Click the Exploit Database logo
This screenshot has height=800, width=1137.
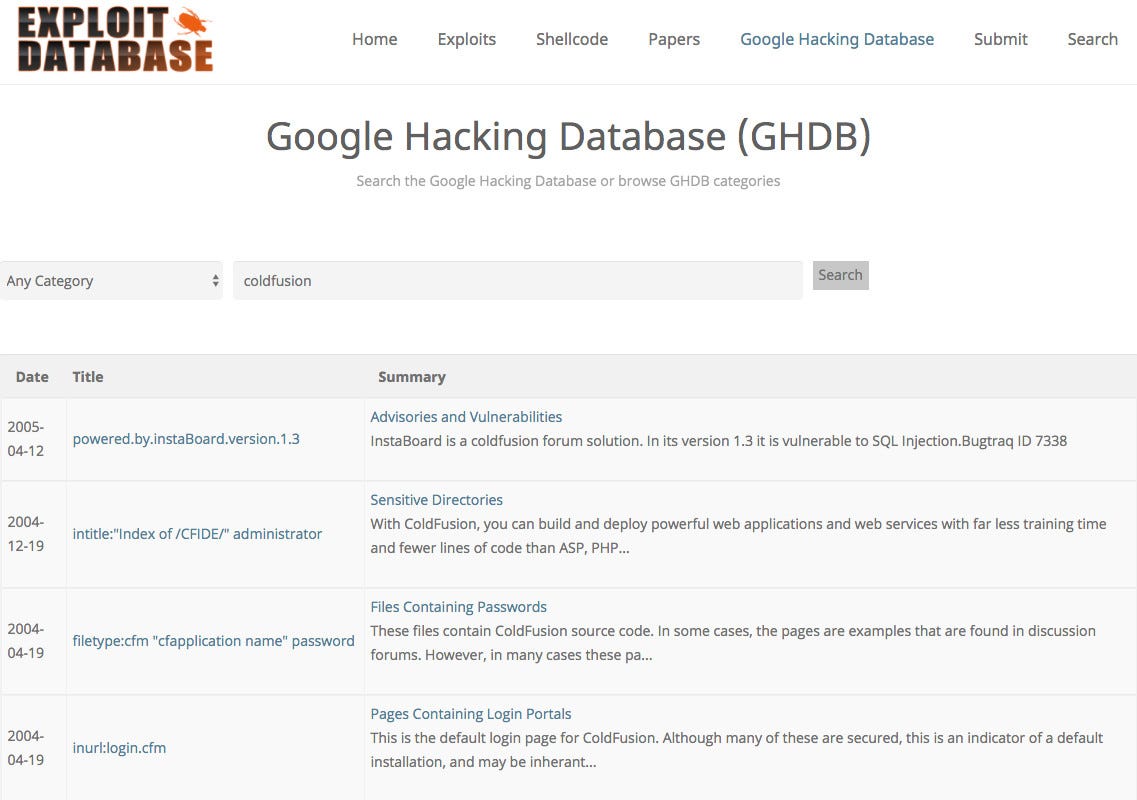[x=115, y=39]
